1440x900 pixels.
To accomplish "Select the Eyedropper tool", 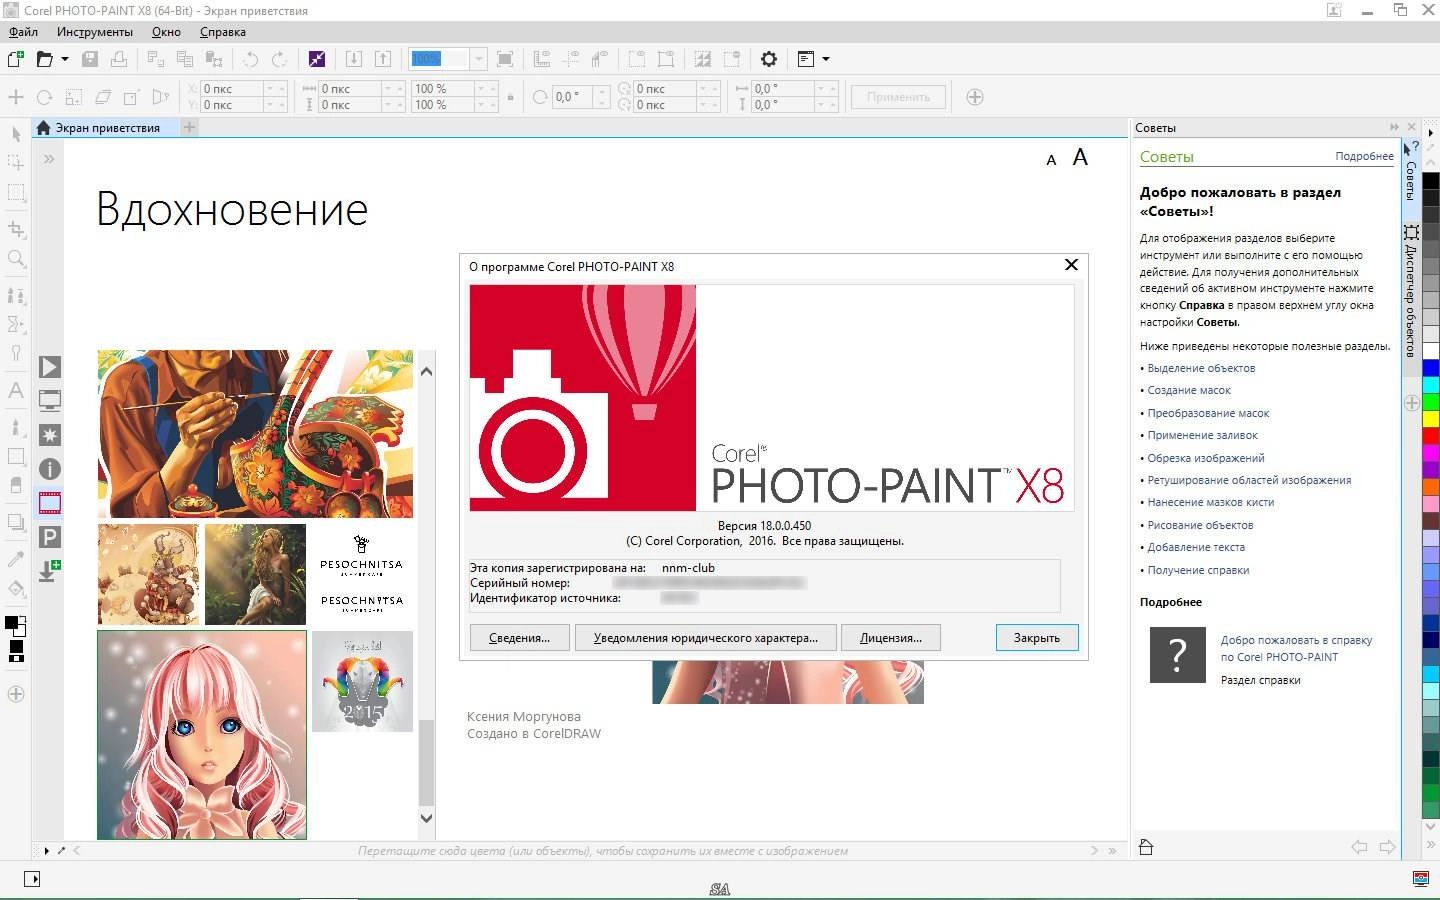I will [x=16, y=558].
